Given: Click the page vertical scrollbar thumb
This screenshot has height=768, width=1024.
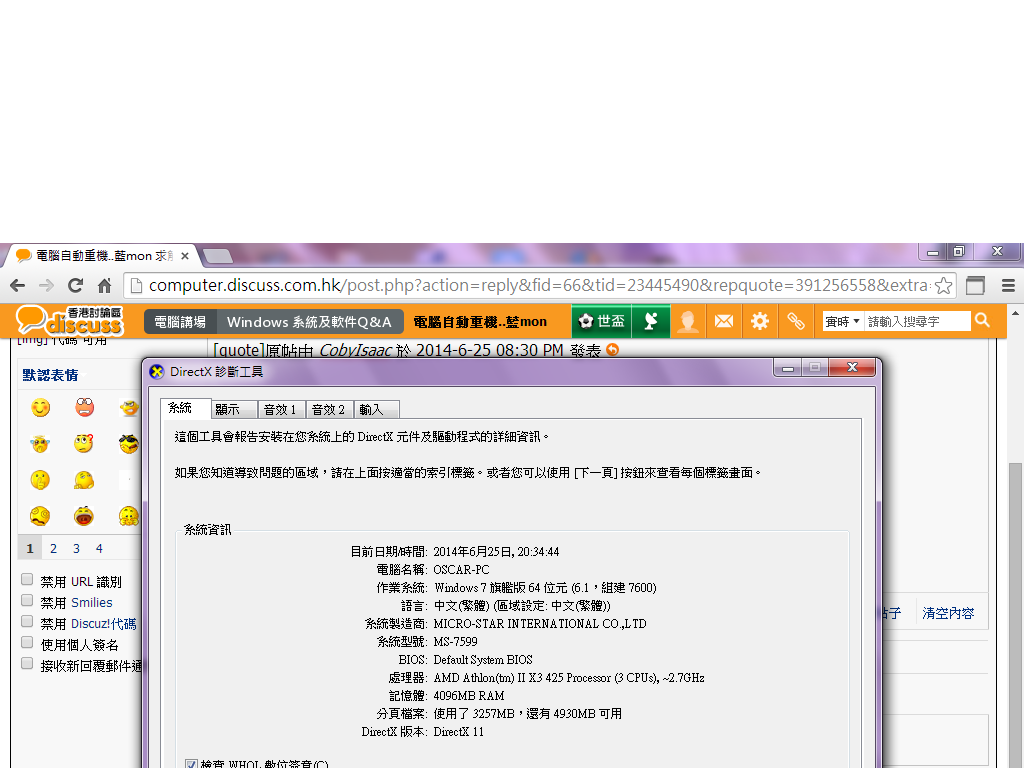Looking at the screenshot, I should click(x=1016, y=615).
